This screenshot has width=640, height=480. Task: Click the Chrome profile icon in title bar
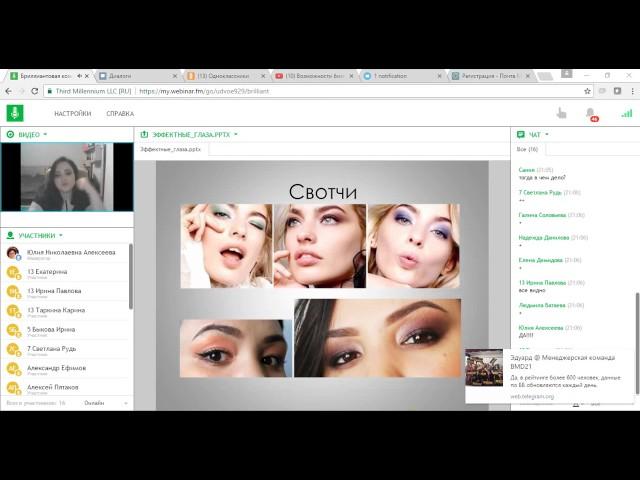(x=567, y=74)
